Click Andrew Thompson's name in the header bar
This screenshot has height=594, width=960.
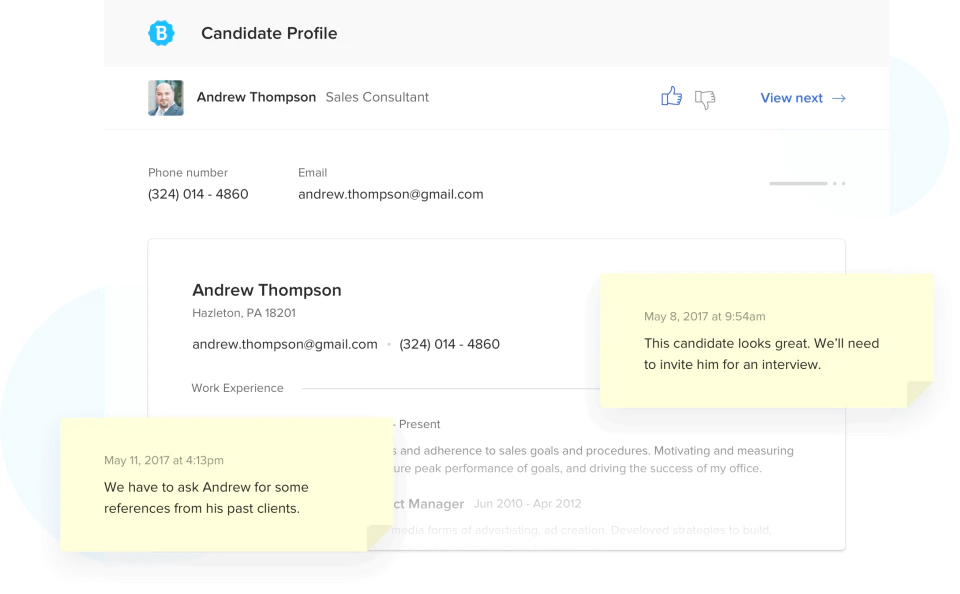click(257, 97)
